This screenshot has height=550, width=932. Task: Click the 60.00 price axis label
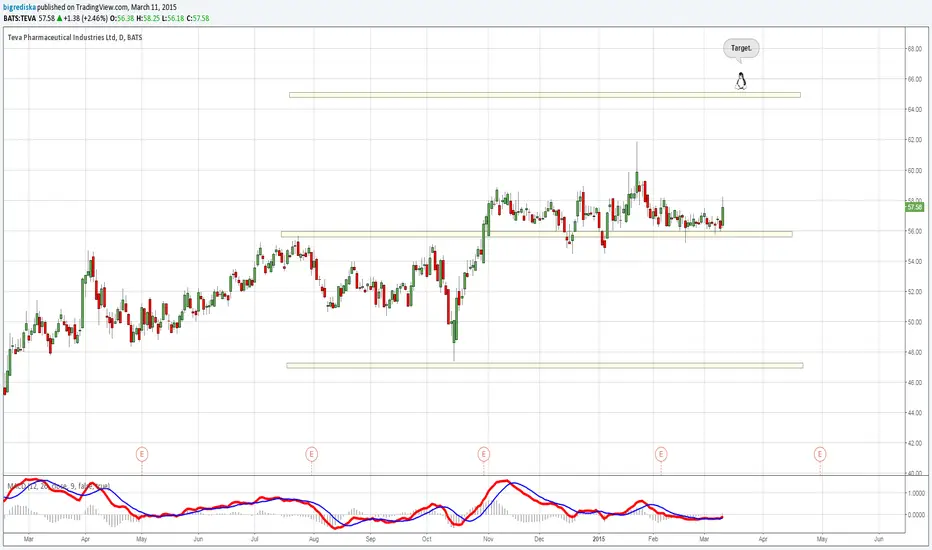915,171
